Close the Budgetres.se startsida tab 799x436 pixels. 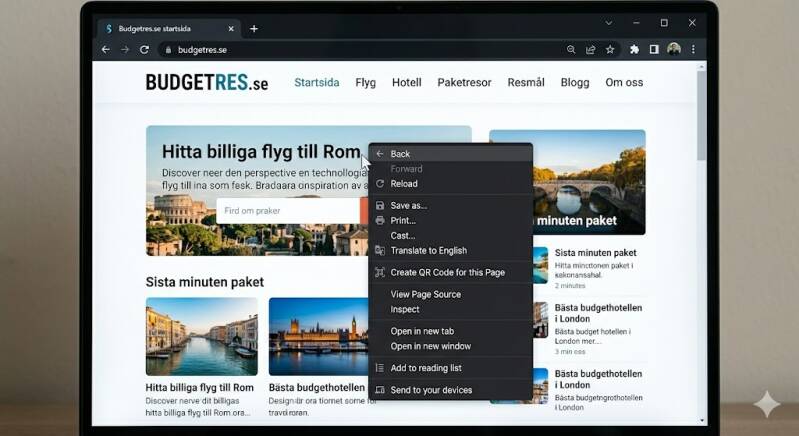231,29
